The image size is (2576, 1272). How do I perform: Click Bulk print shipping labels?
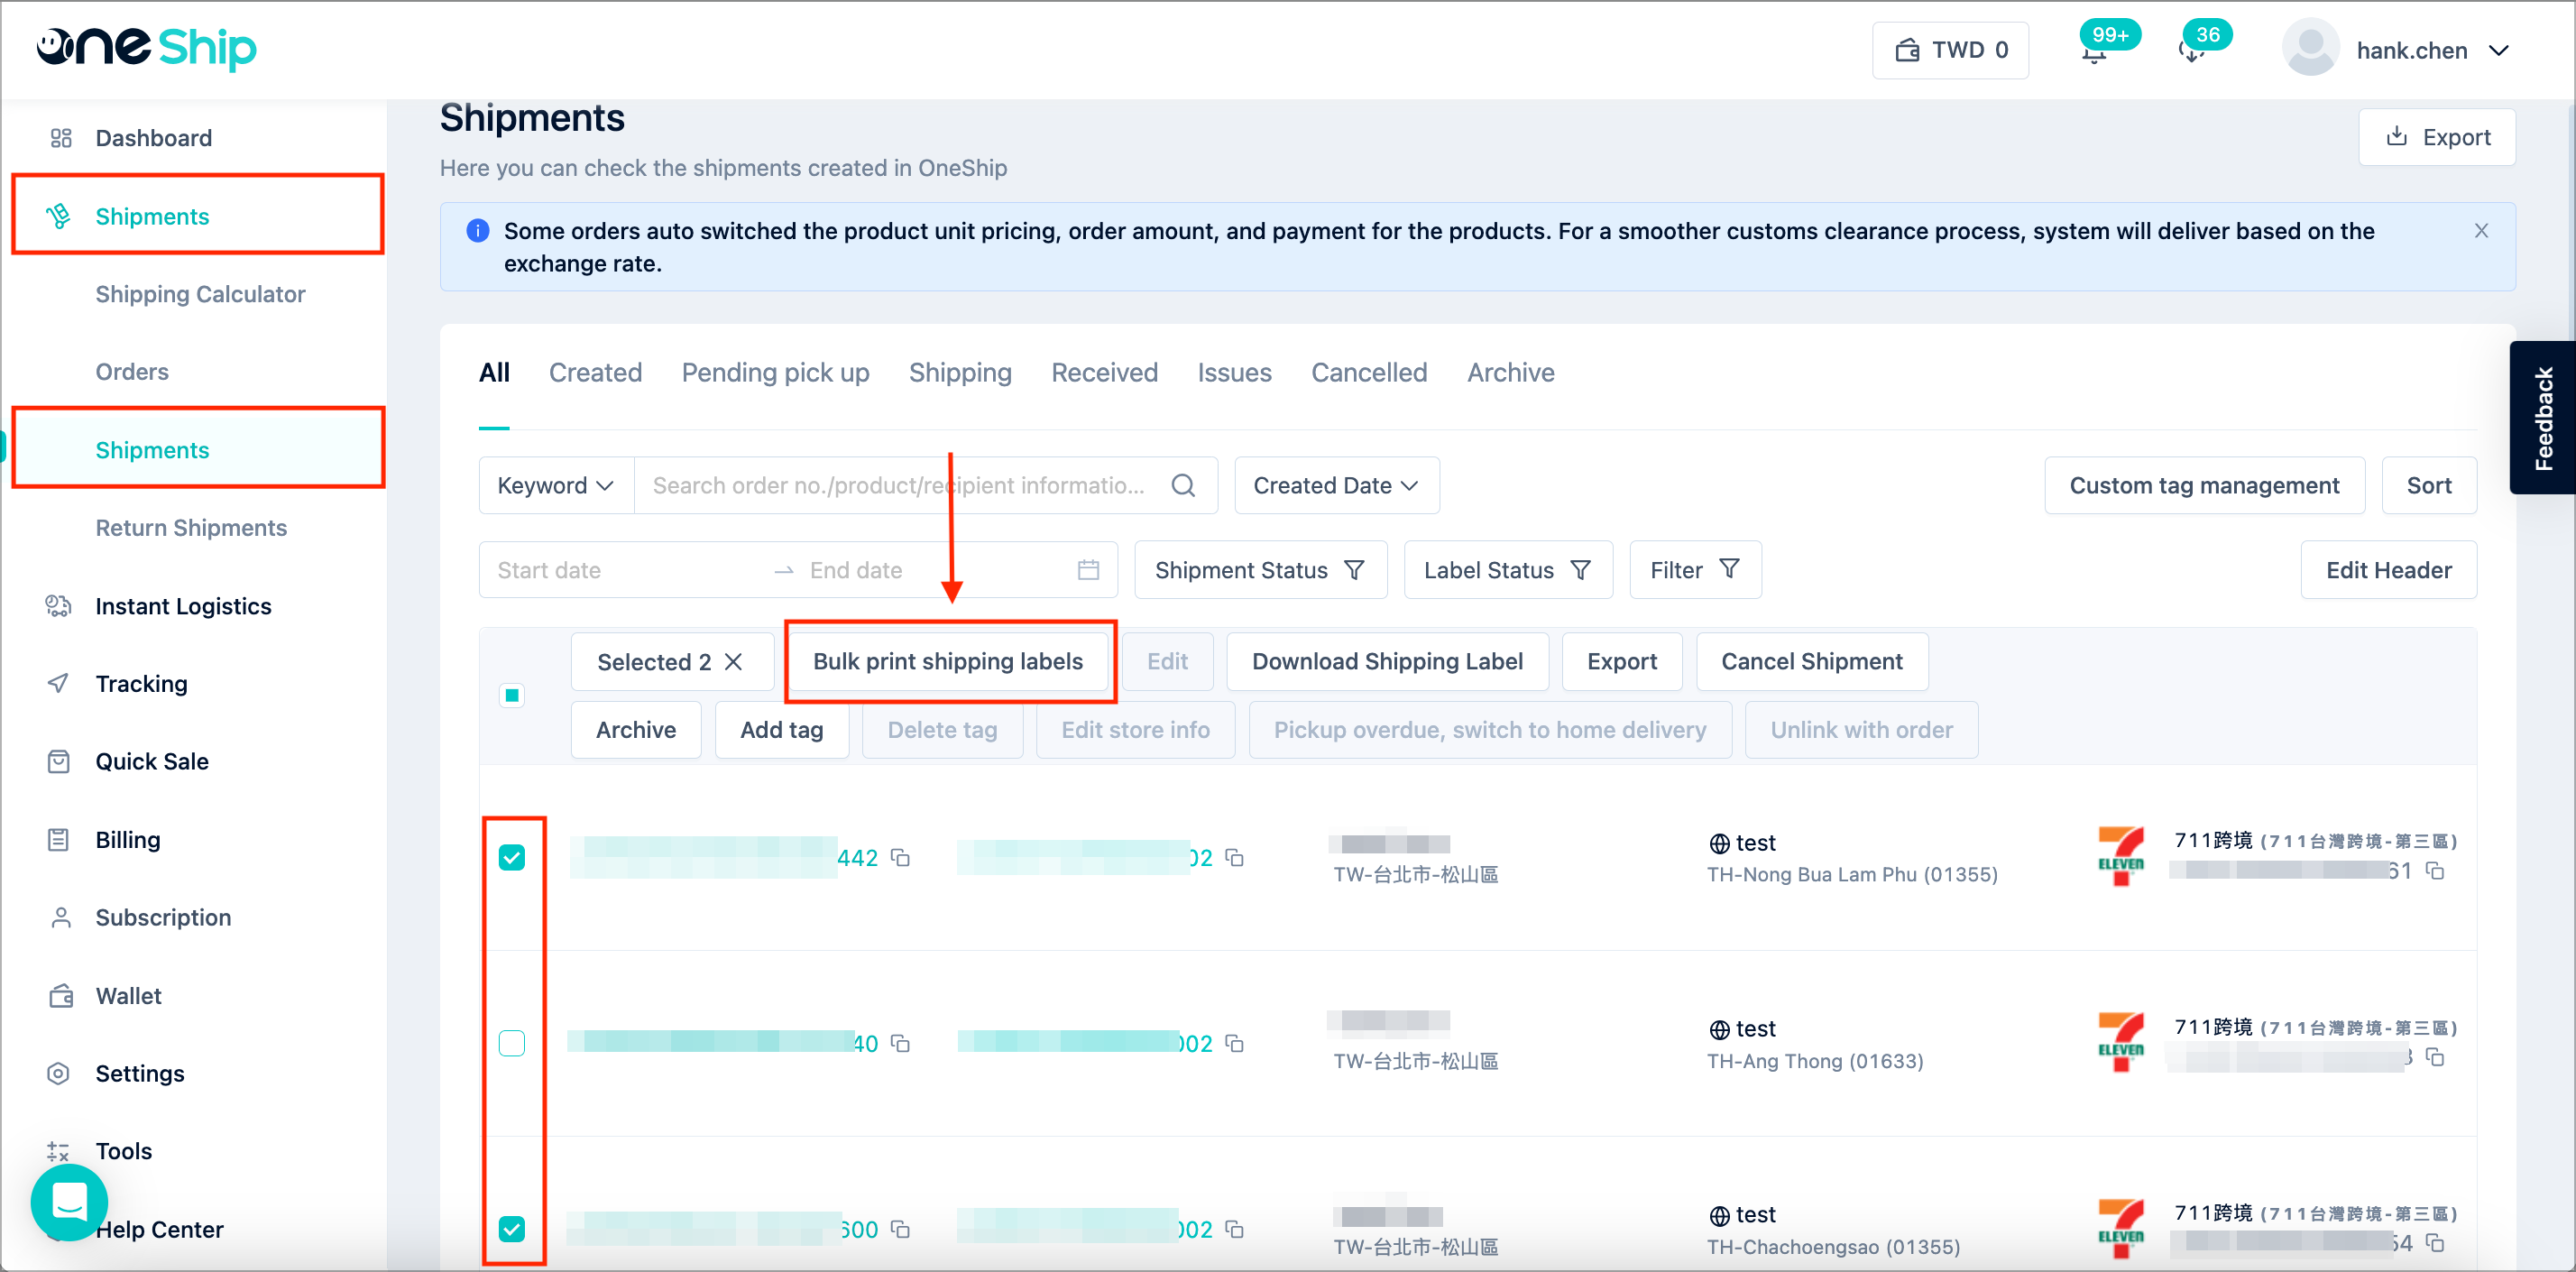pos(948,662)
